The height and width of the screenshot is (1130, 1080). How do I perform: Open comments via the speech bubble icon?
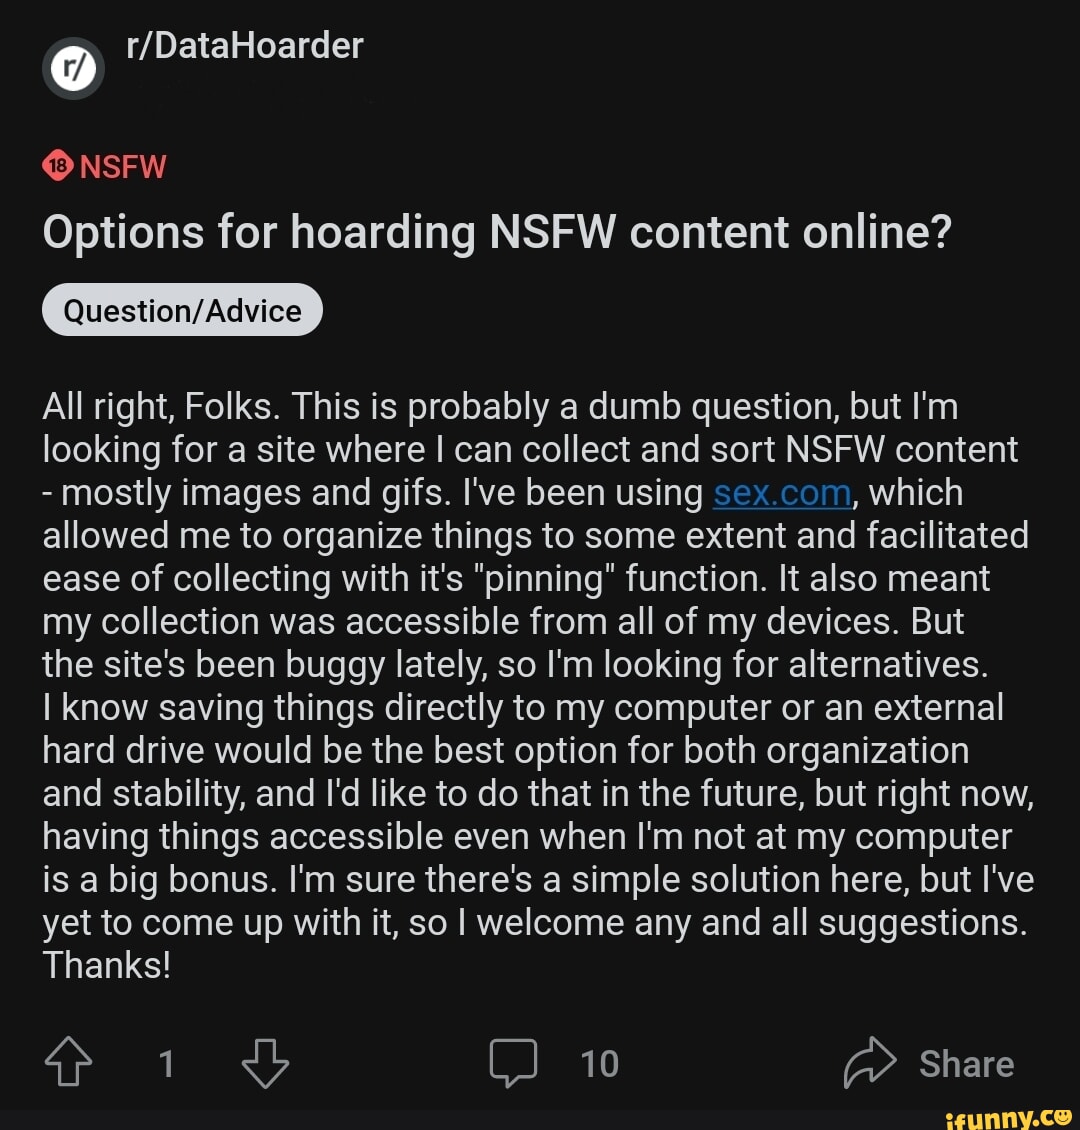tap(513, 1063)
